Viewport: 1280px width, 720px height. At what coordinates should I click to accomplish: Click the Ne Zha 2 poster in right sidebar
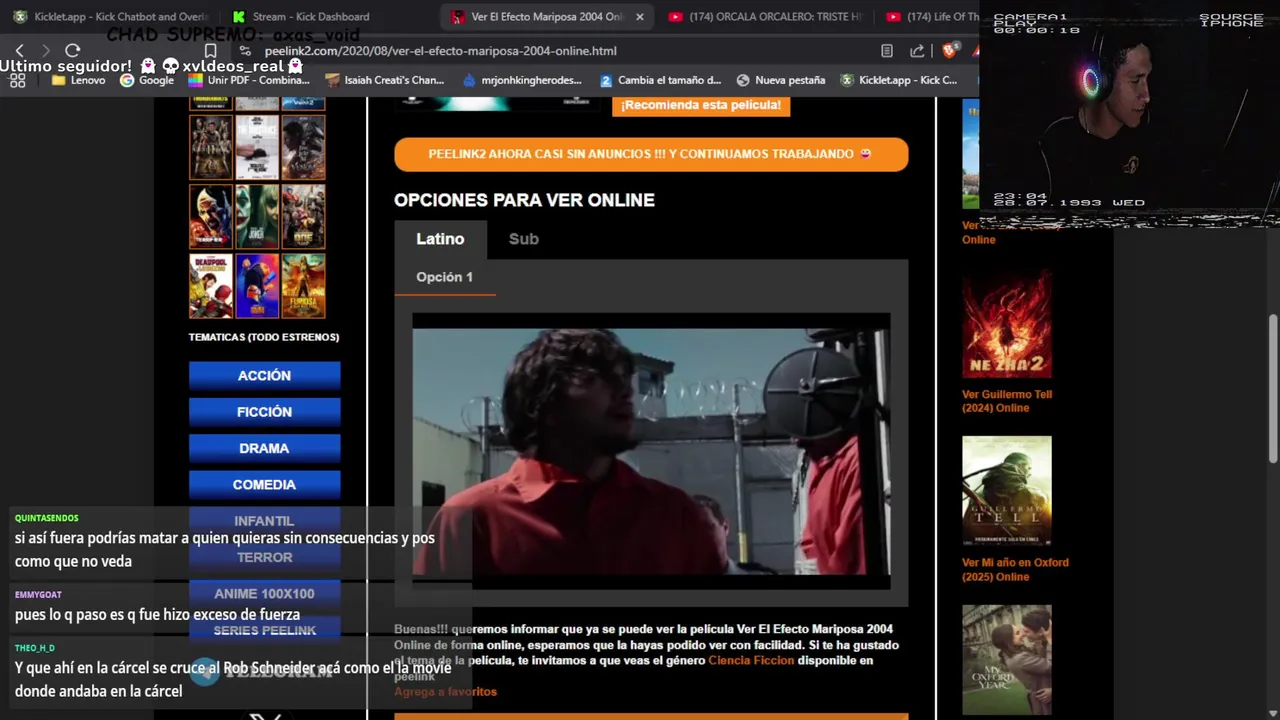pos(1006,323)
